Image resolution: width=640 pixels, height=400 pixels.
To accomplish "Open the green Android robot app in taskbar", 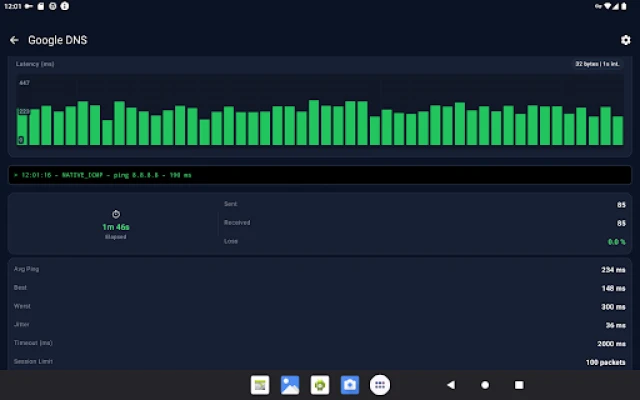I will [320, 385].
